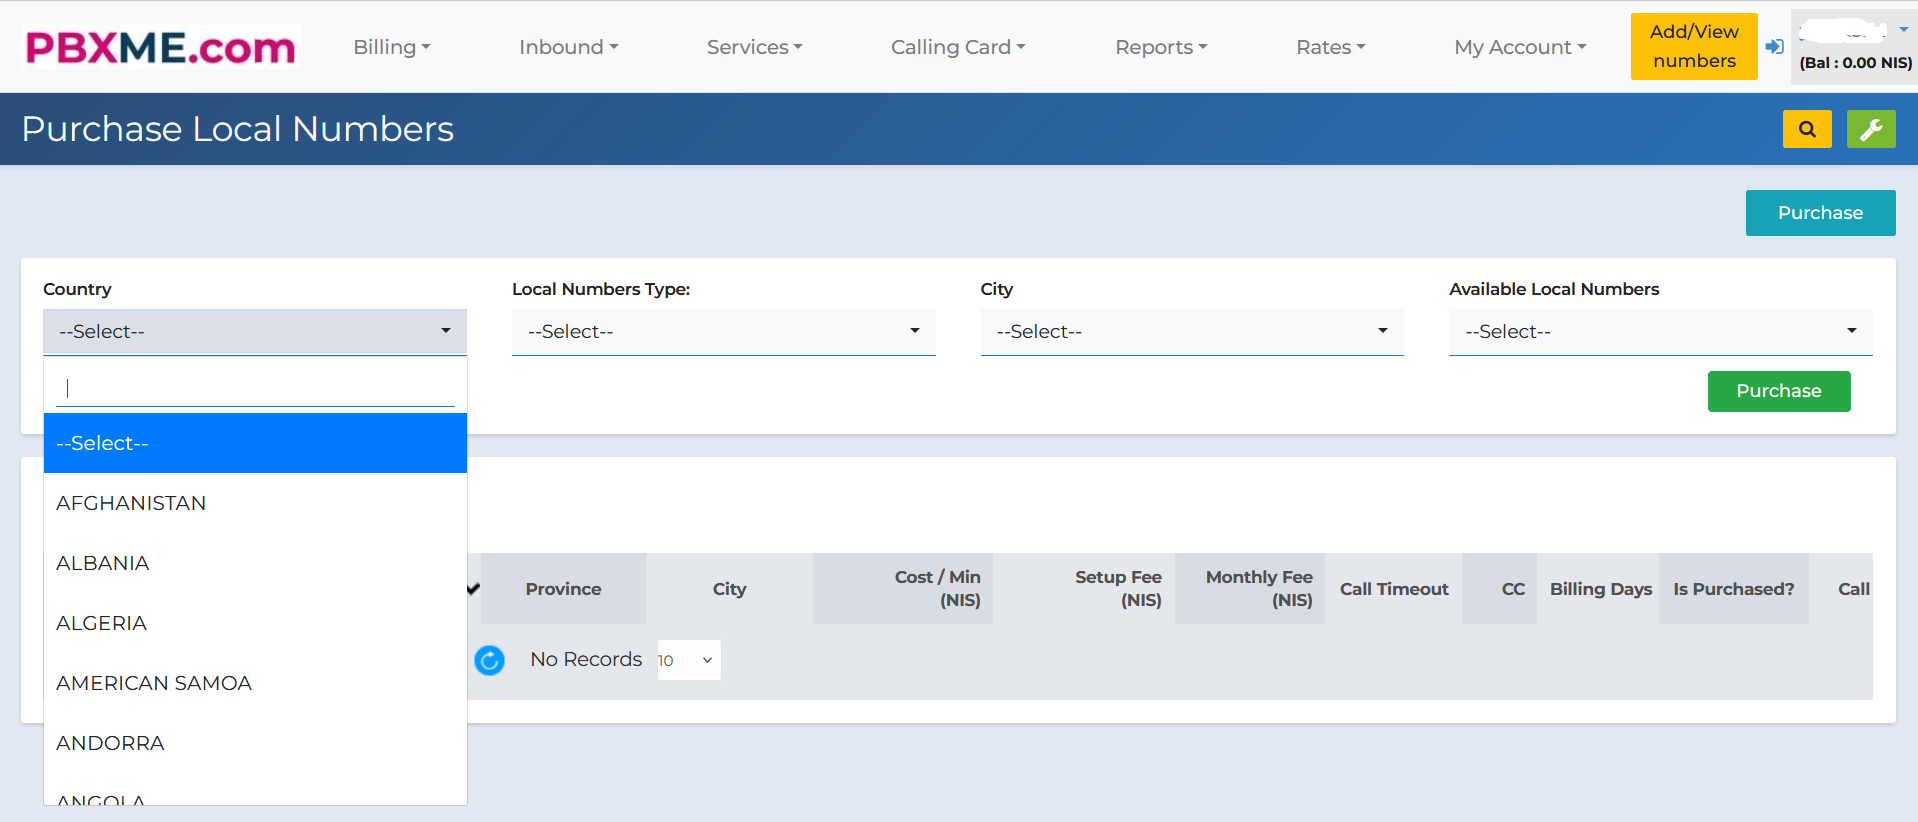Expand the City select dropdown
This screenshot has height=822, width=1918.
click(1192, 332)
